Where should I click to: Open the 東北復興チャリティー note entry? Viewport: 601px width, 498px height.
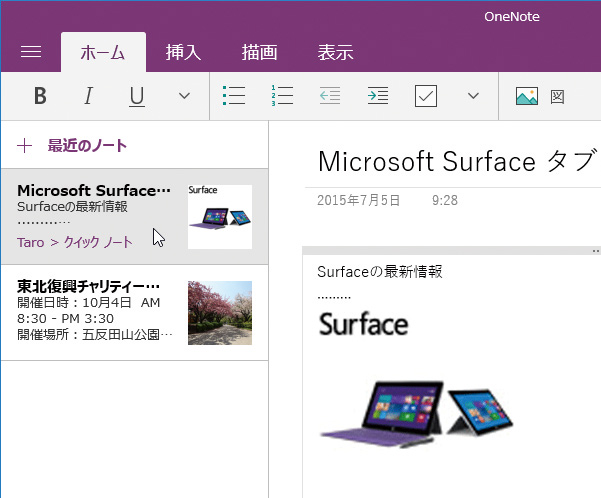tap(135, 312)
